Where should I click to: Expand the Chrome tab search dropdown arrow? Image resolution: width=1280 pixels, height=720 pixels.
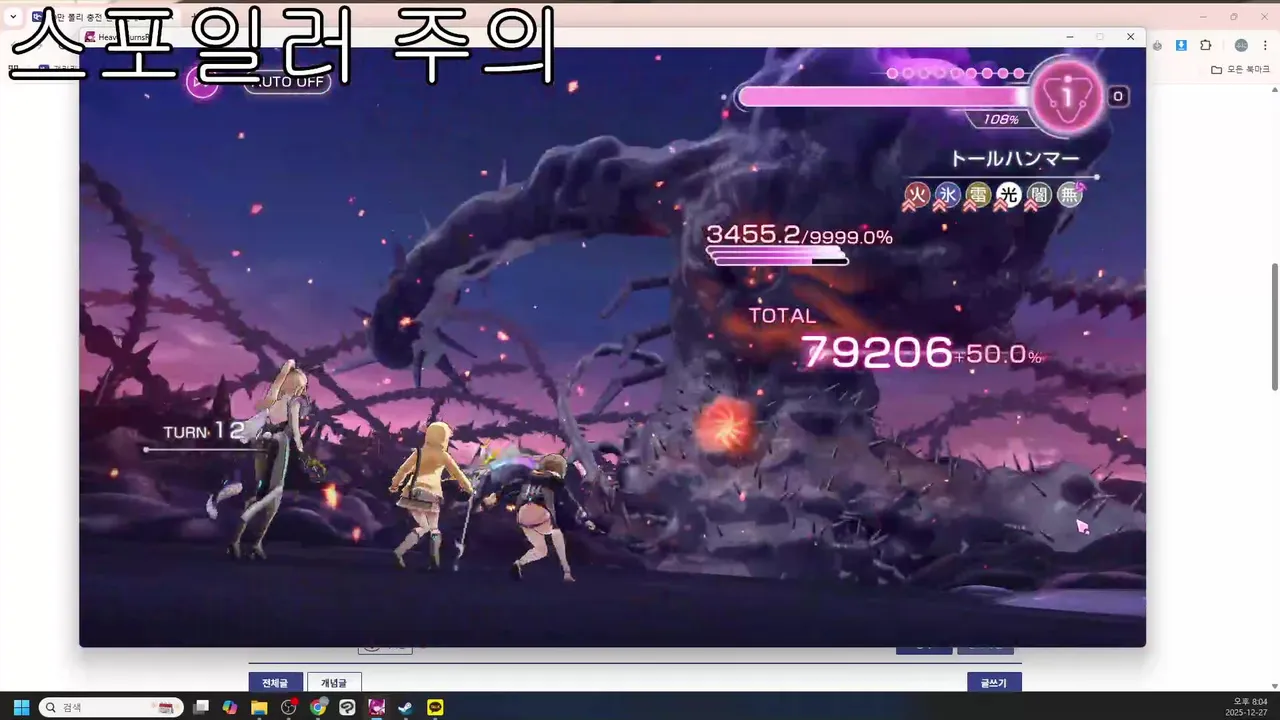(x=13, y=17)
